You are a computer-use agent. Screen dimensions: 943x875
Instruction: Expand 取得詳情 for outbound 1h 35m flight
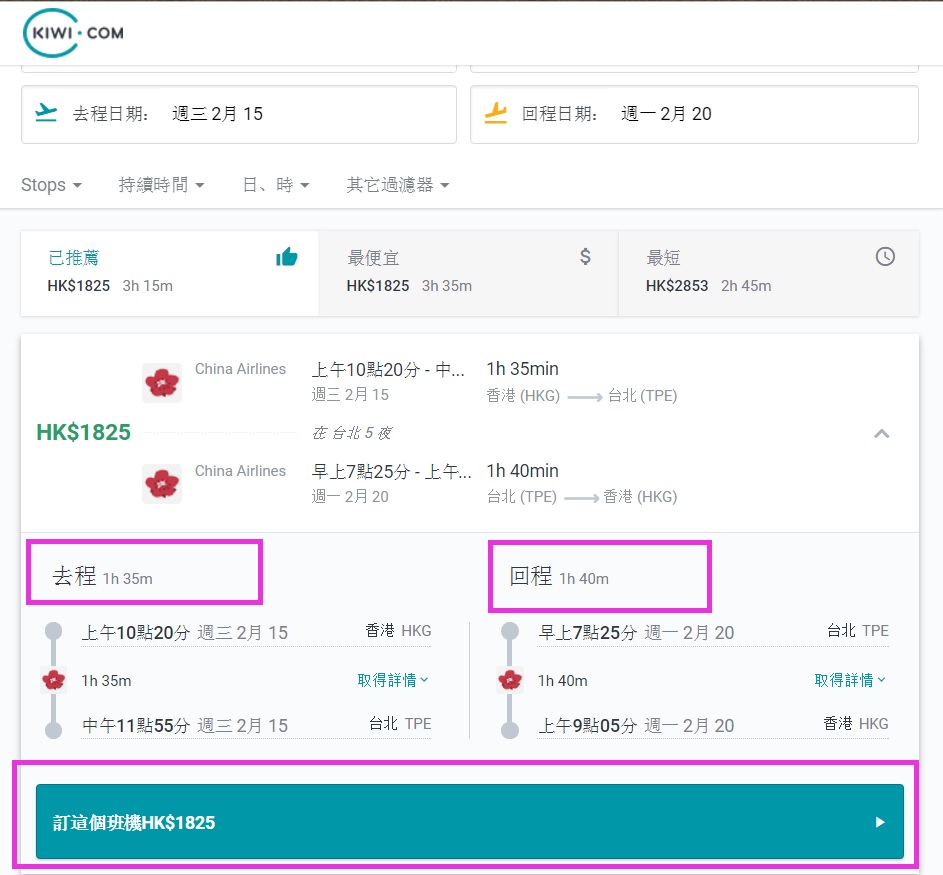coord(393,680)
